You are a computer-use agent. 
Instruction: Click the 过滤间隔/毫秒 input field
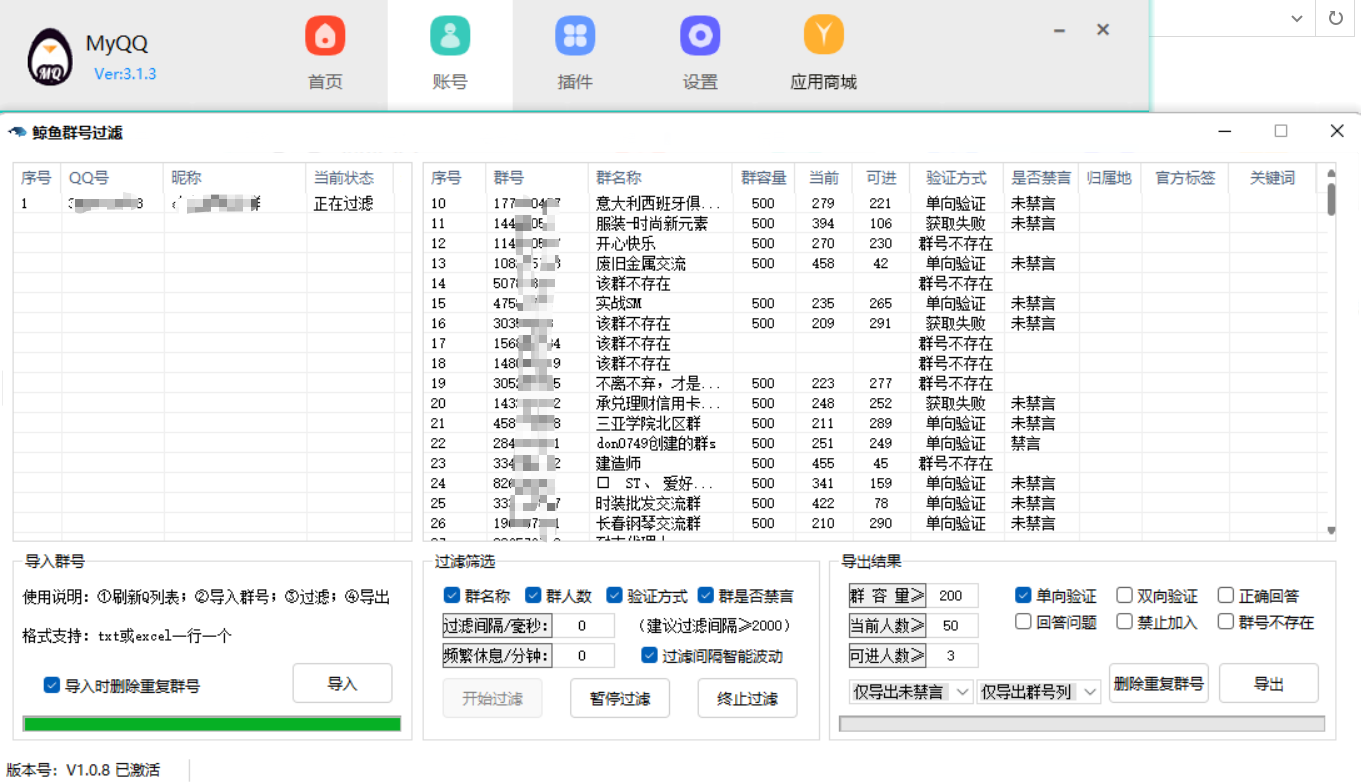[x=582, y=626]
